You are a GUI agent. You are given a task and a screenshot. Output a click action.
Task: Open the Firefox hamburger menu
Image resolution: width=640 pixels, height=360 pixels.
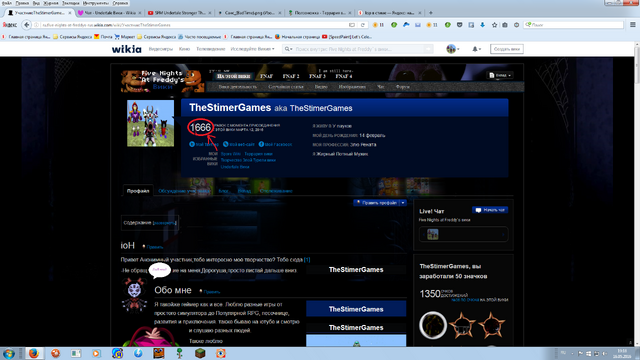pos(633,25)
